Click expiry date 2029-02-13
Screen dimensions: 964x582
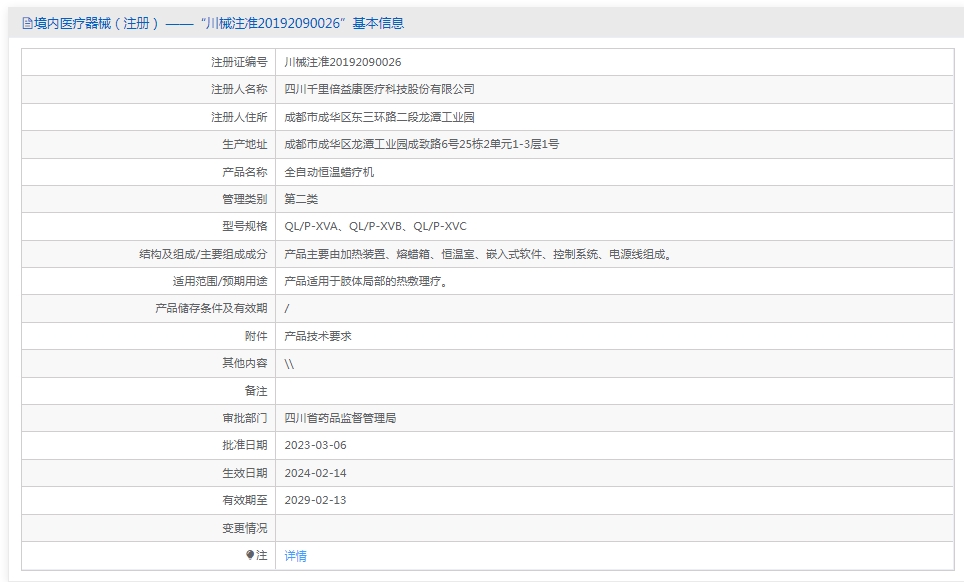click(315, 500)
